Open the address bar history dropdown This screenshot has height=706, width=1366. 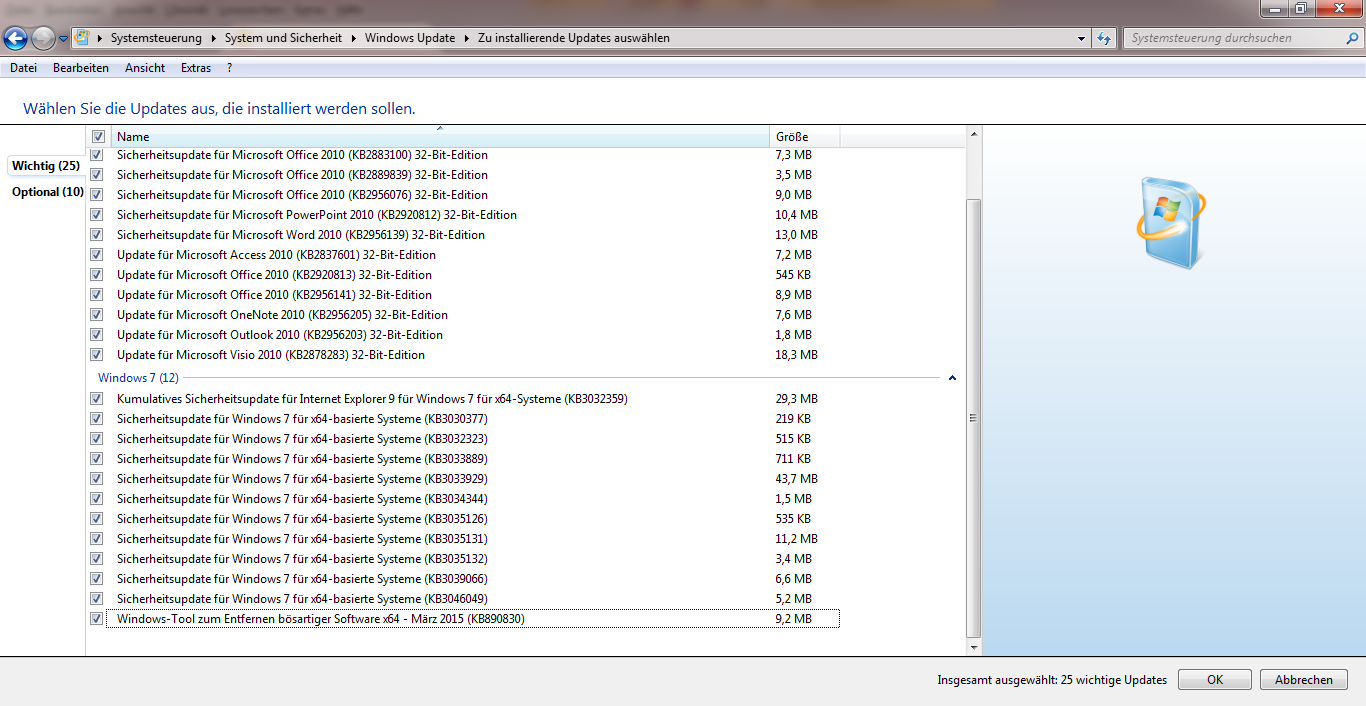coord(1082,38)
